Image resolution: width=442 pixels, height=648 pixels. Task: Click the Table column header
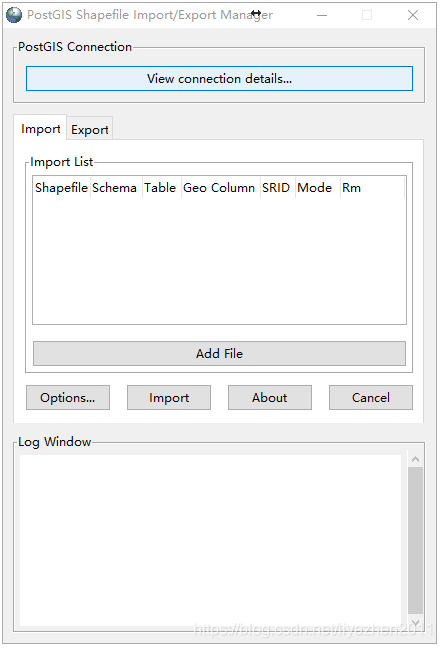point(160,188)
